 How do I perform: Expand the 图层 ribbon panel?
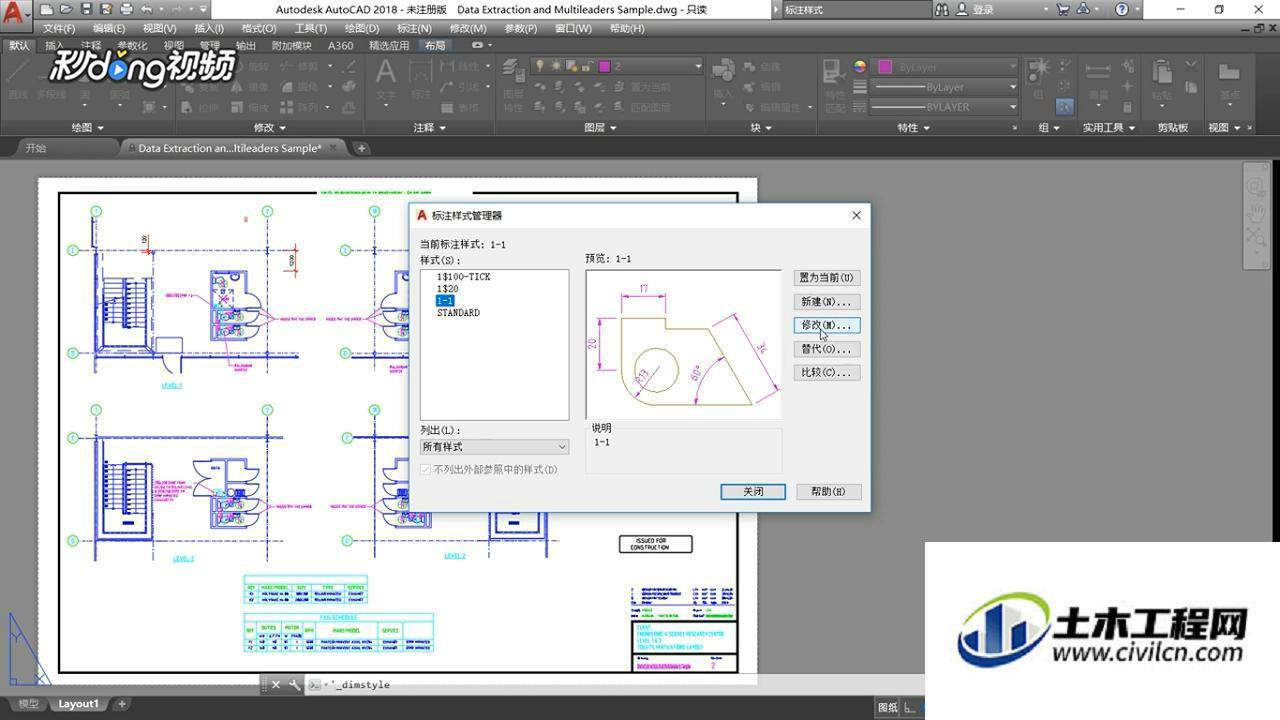click(x=600, y=128)
